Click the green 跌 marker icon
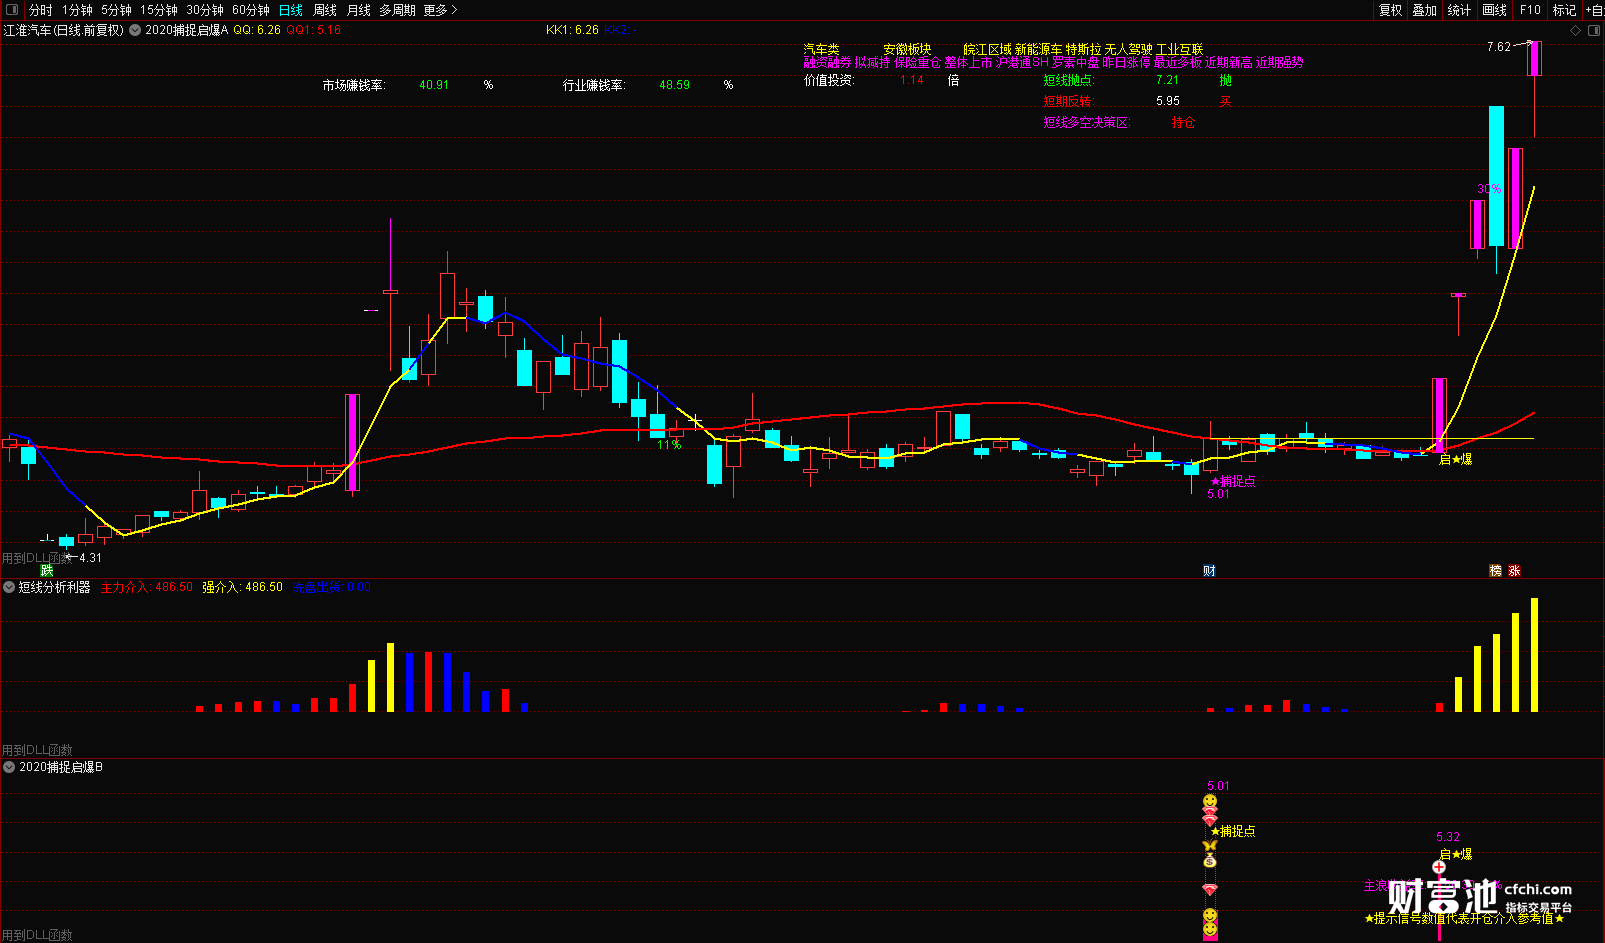This screenshot has width=1605, height=943. [x=47, y=570]
